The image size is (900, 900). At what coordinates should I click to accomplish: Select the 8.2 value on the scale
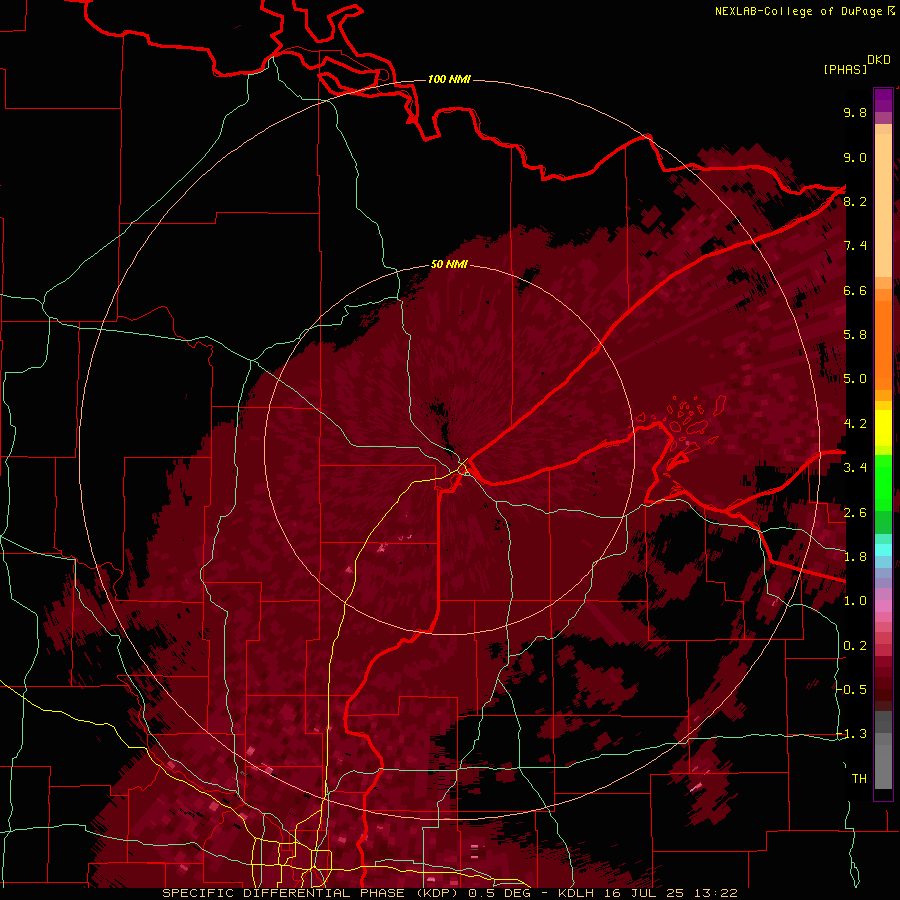(x=855, y=202)
